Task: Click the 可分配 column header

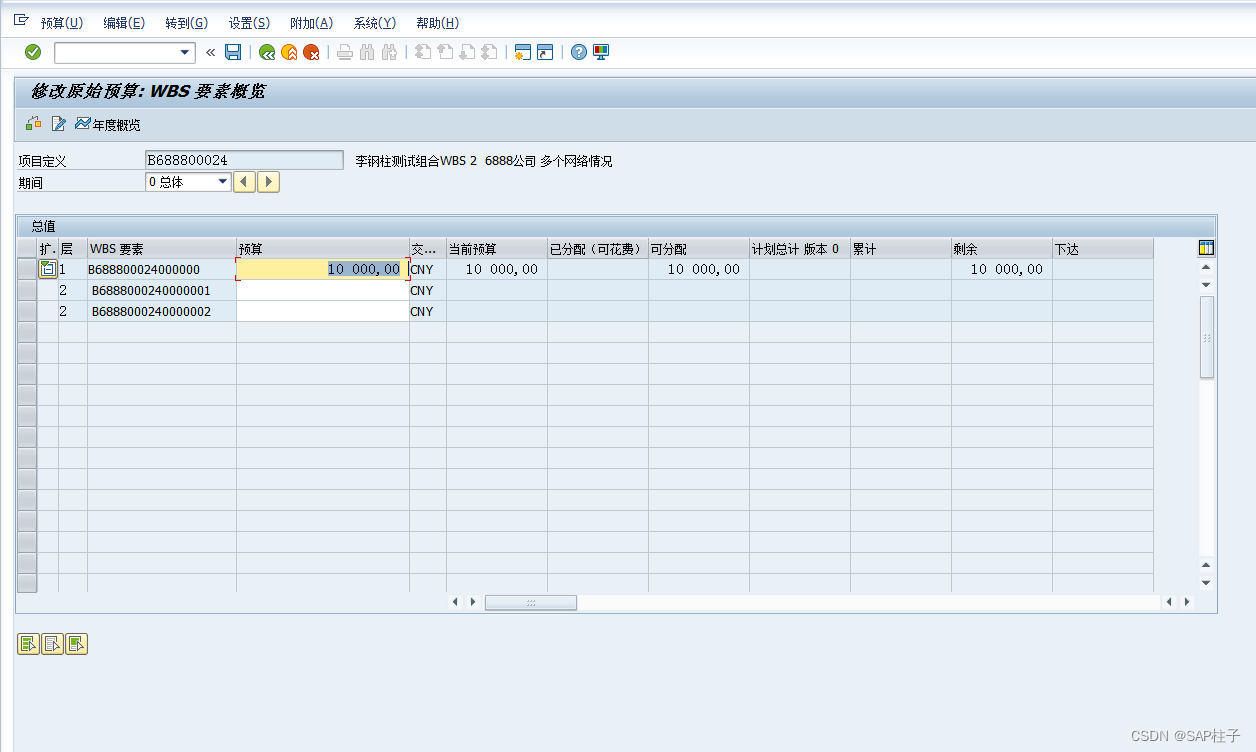Action: click(699, 248)
